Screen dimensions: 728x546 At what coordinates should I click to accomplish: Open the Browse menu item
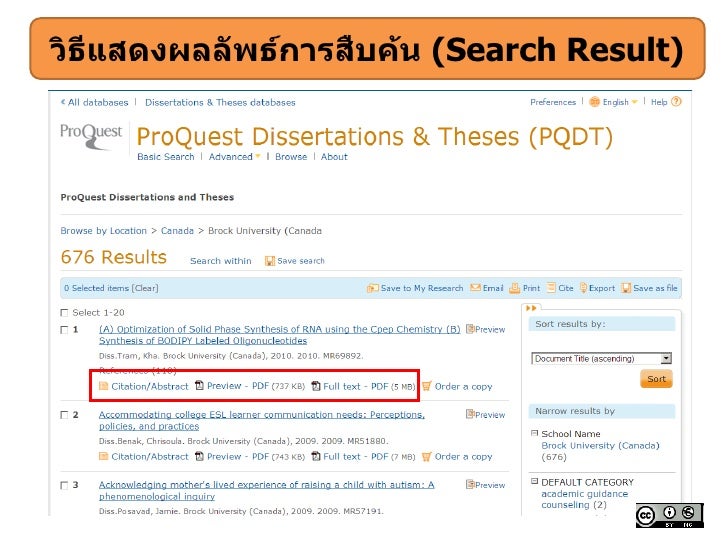pos(291,157)
